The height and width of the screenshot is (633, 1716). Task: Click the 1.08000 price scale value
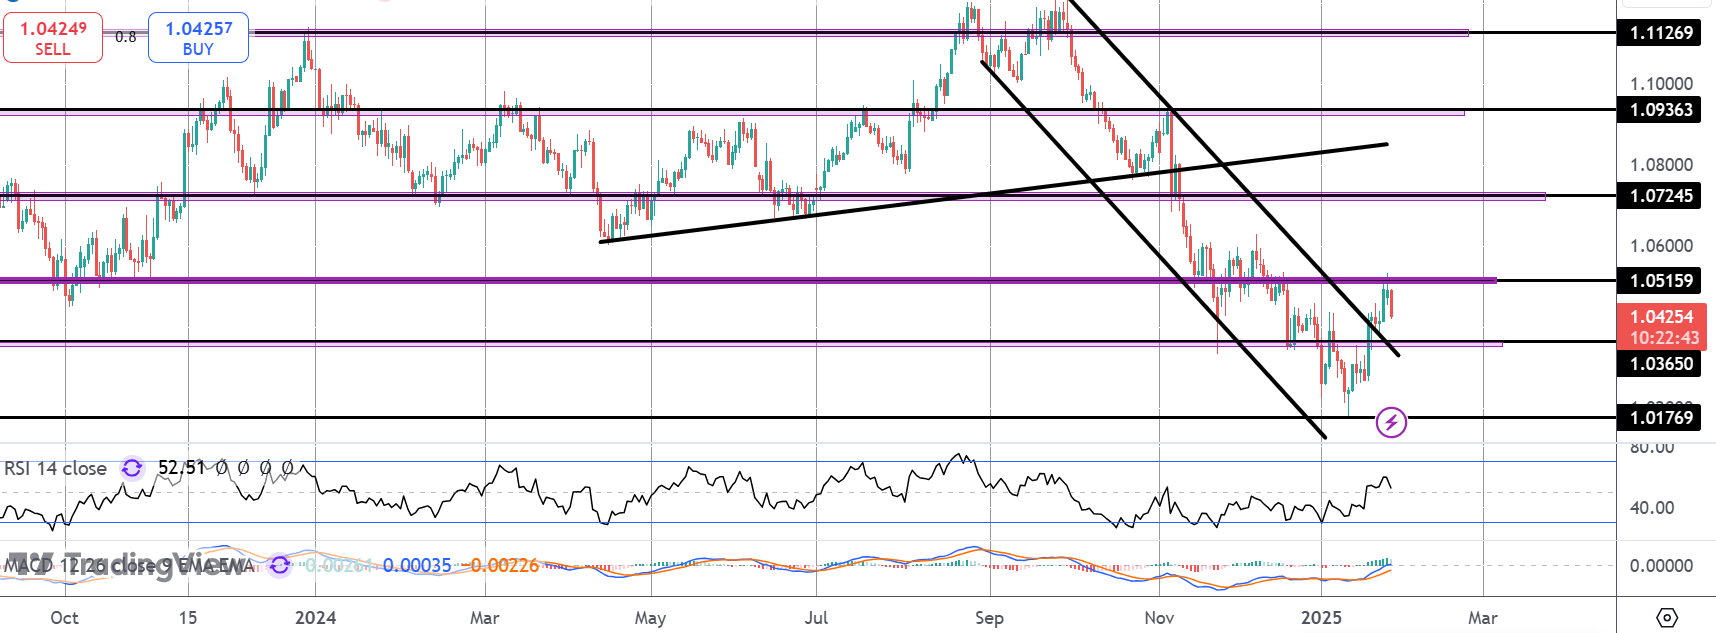click(1661, 164)
